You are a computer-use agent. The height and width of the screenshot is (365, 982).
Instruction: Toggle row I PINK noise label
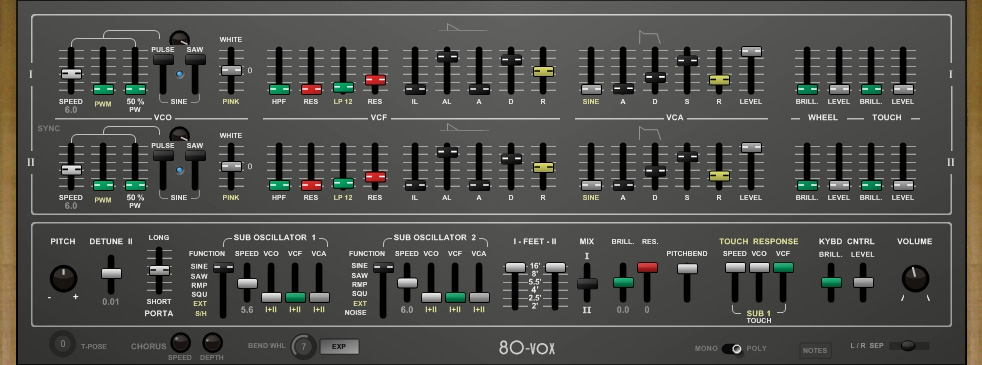click(230, 101)
